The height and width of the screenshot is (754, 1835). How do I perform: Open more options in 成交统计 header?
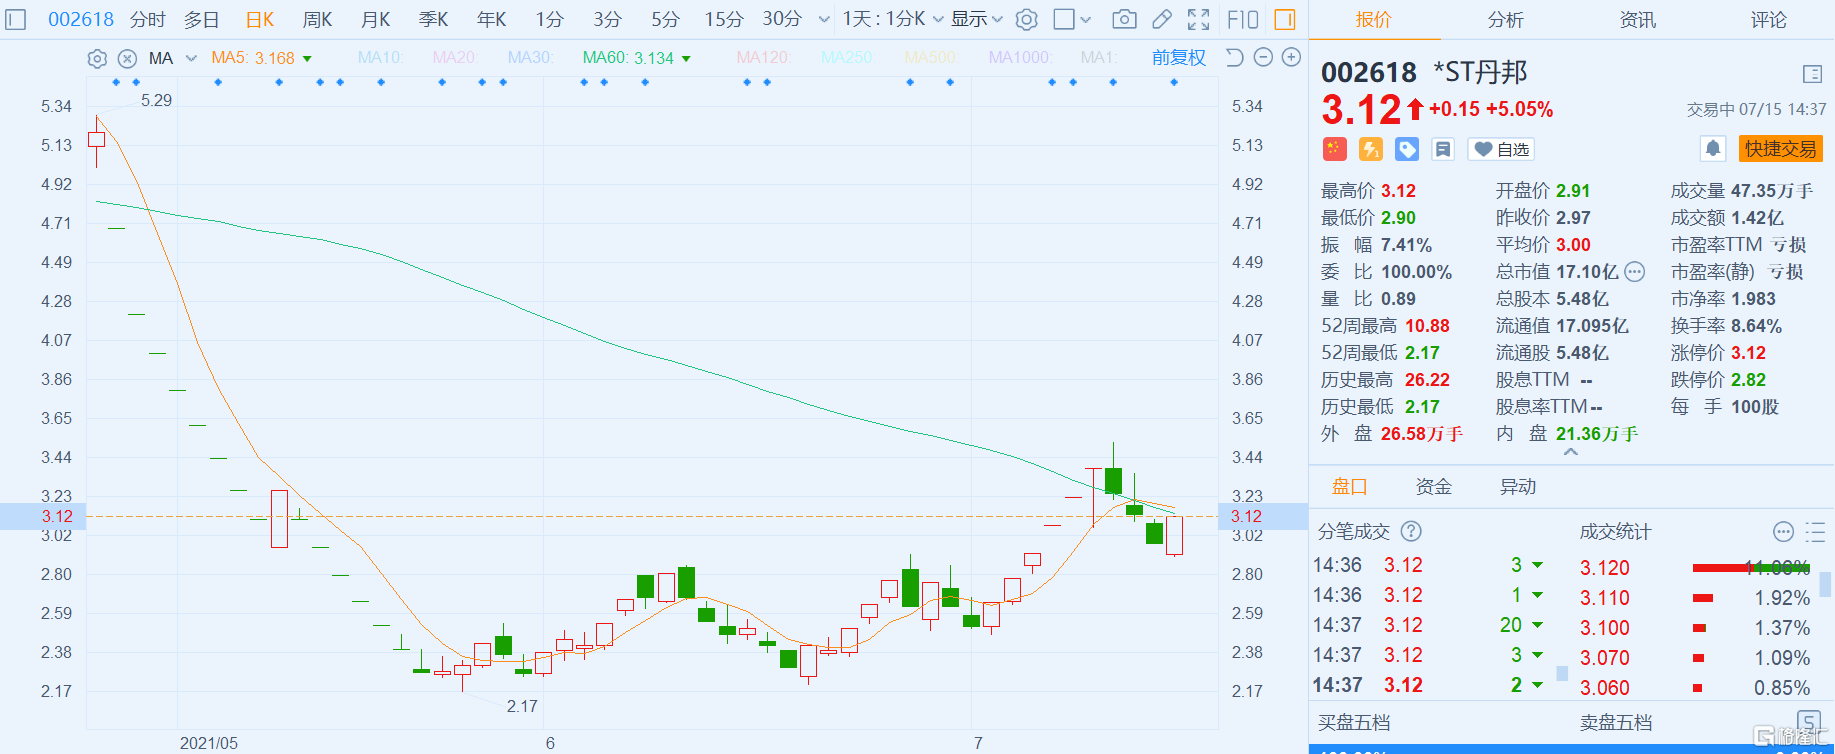point(1783,531)
